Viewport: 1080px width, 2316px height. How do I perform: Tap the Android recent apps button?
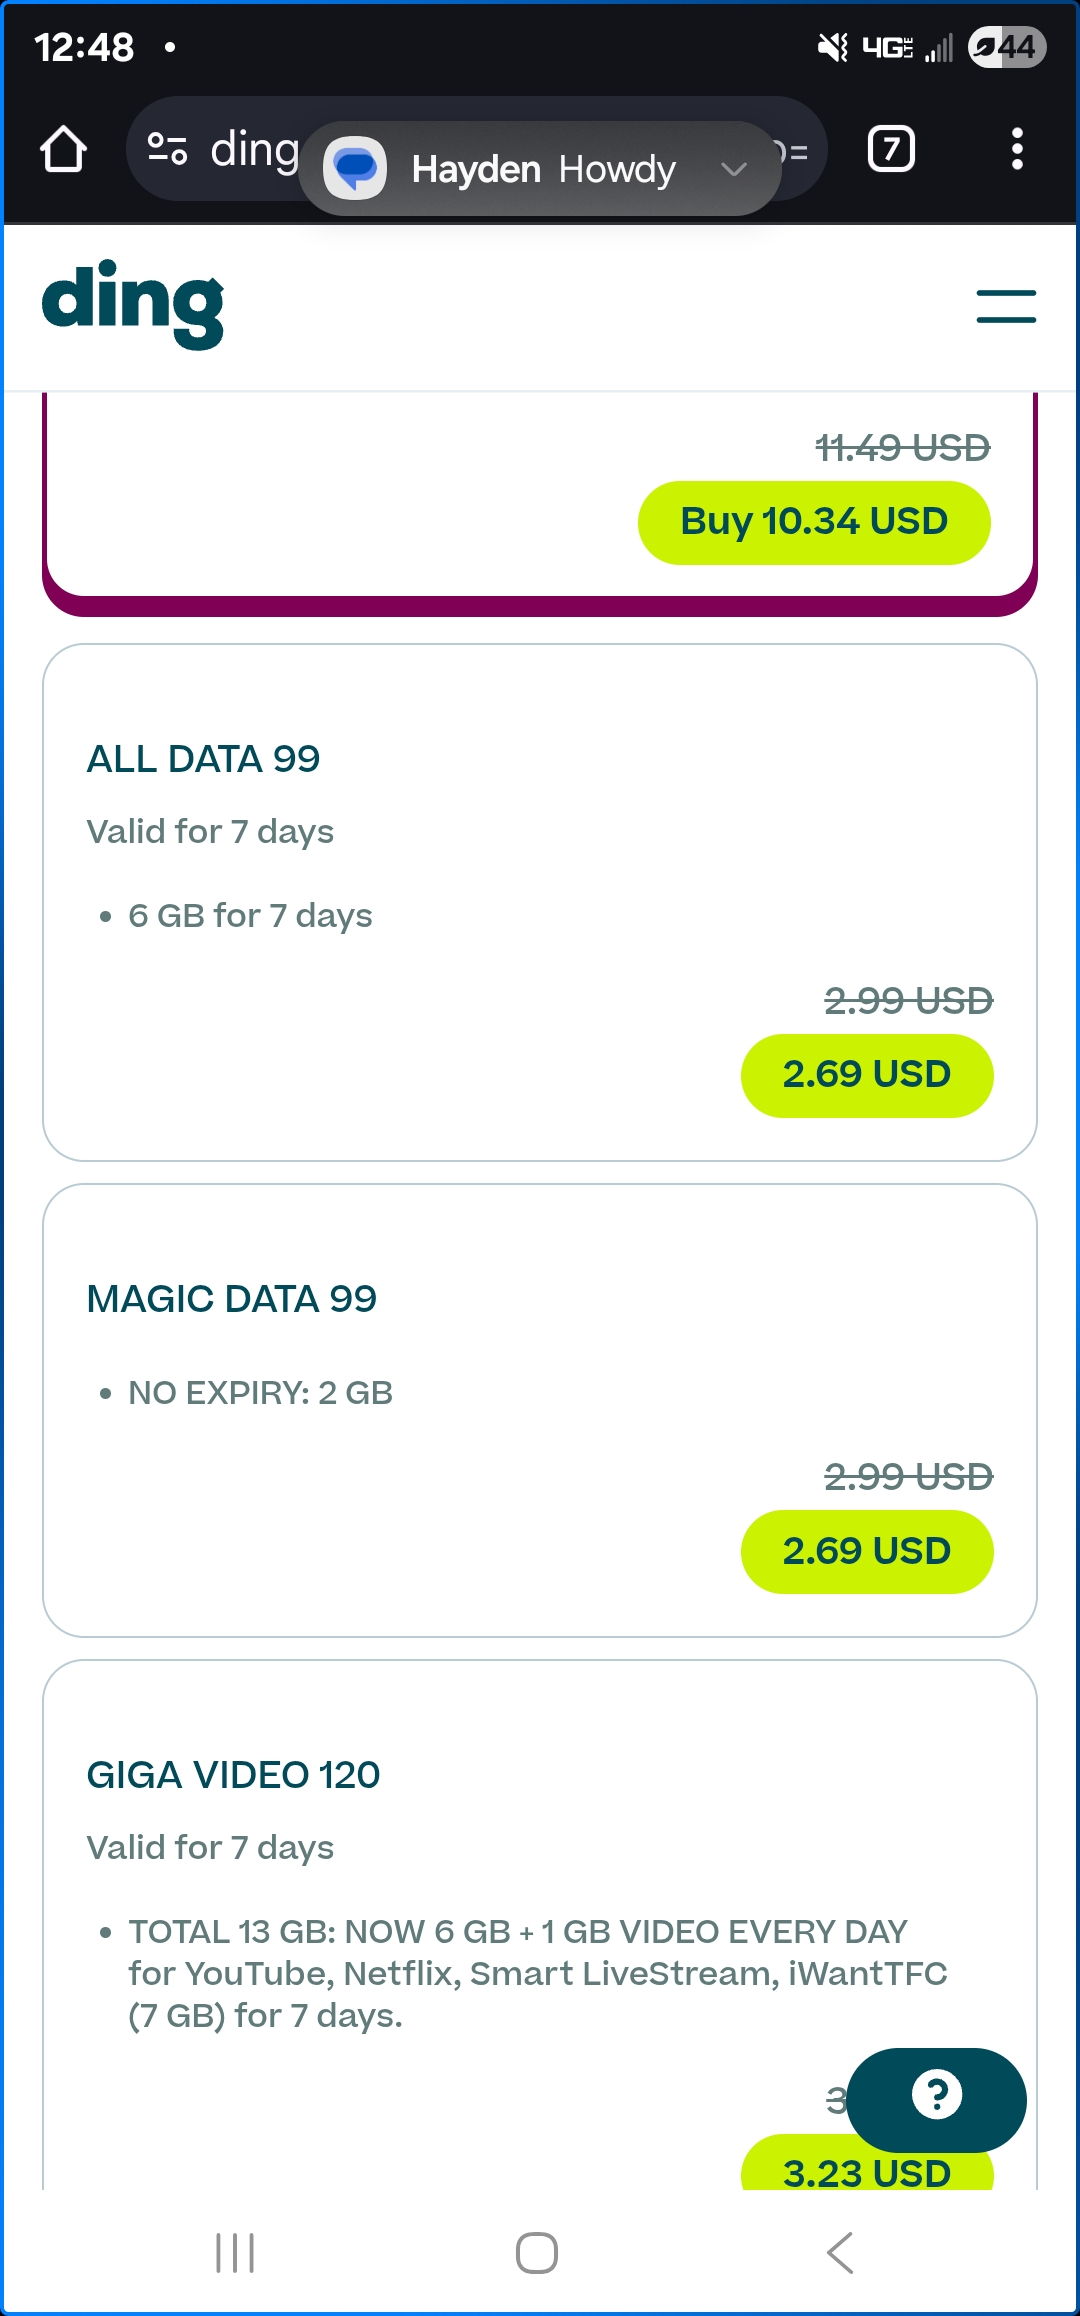coord(235,2253)
